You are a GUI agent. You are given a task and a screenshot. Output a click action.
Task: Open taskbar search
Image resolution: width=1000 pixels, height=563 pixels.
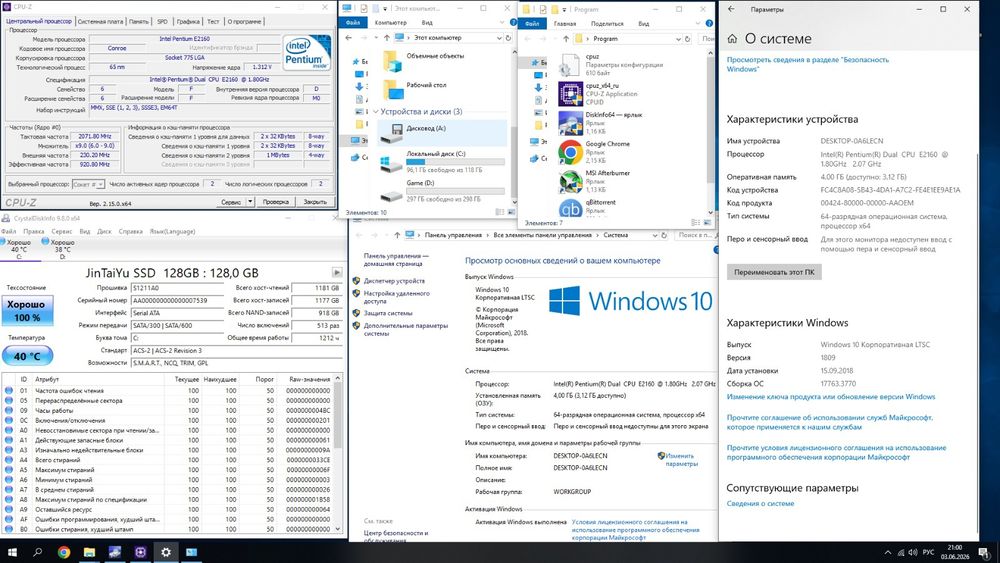pos(38,552)
